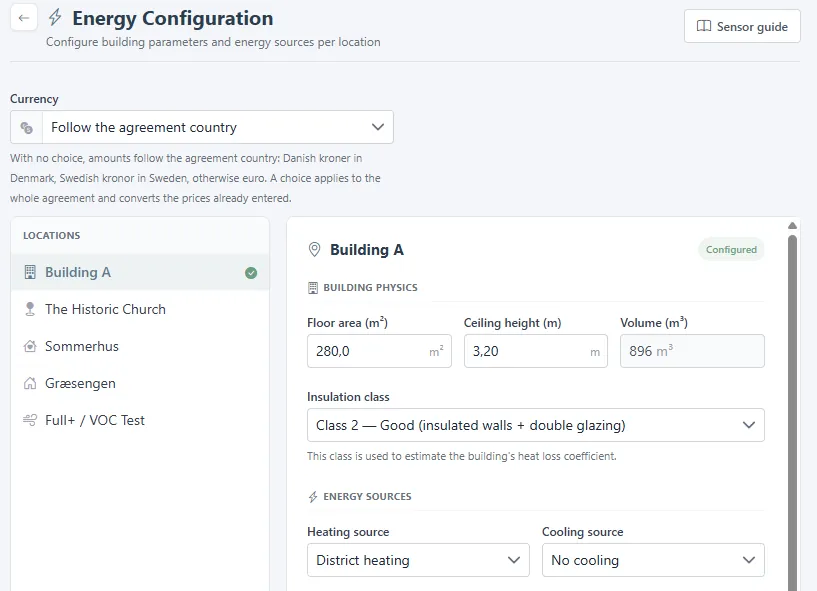Screen dimensions: 817x591
Task: Open the Cooling source dropdown
Action: pyautogui.click(x=653, y=560)
